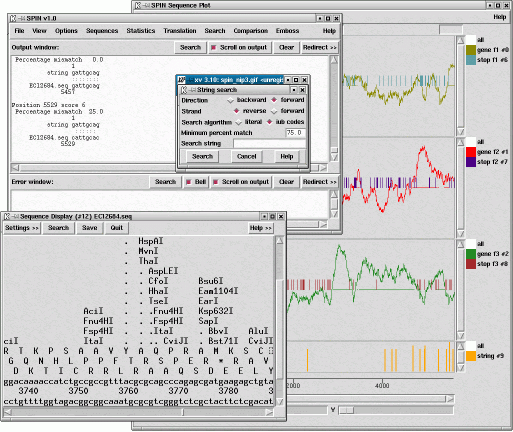This screenshot has height=432, width=513.
Task: Choose the literal search algorithm option
Action: tap(238, 122)
